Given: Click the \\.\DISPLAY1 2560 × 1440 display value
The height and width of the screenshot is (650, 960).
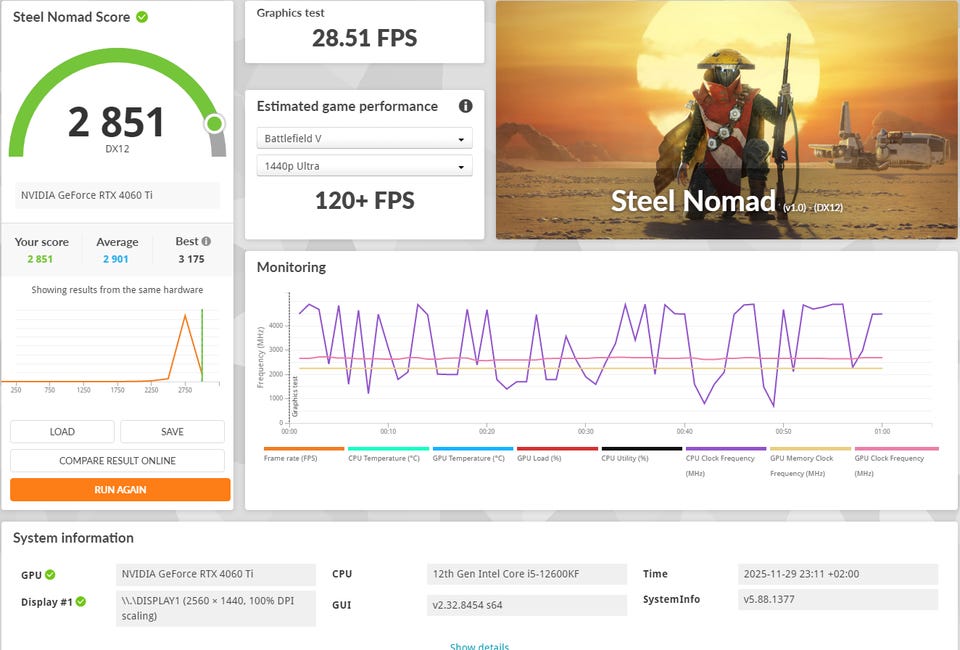Looking at the screenshot, I should coord(216,608).
